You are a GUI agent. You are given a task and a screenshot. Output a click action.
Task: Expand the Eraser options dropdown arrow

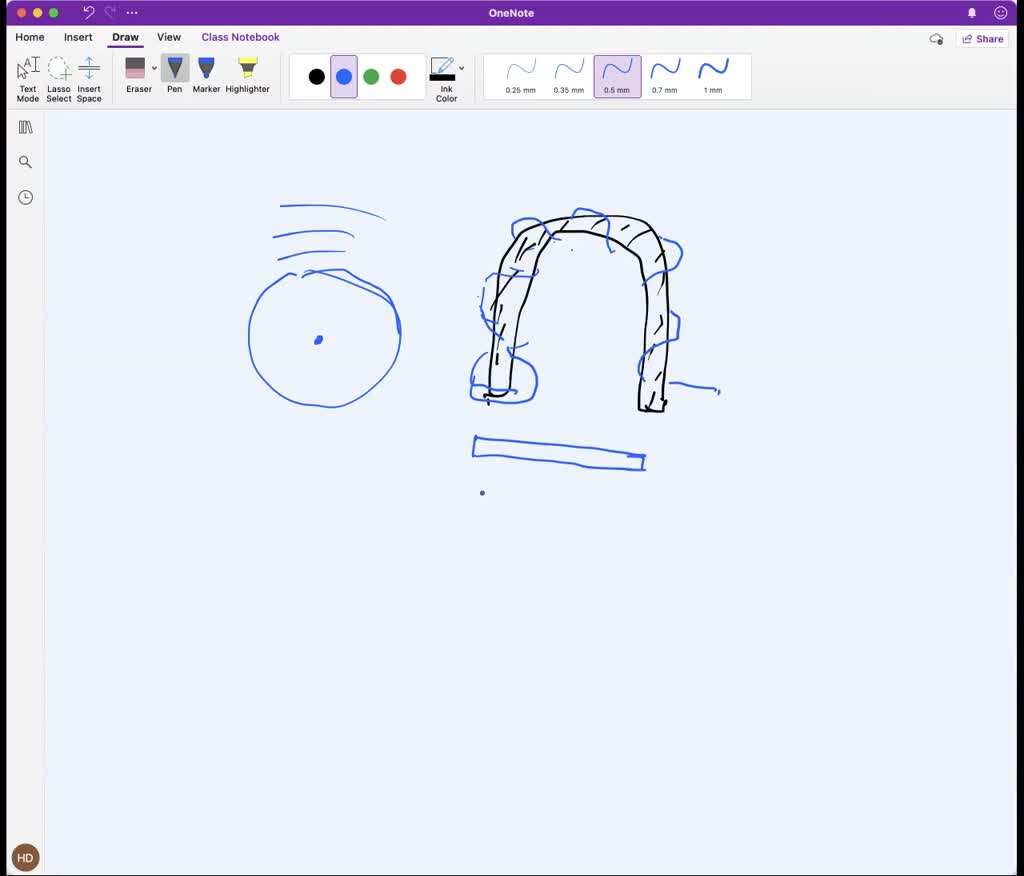point(154,69)
